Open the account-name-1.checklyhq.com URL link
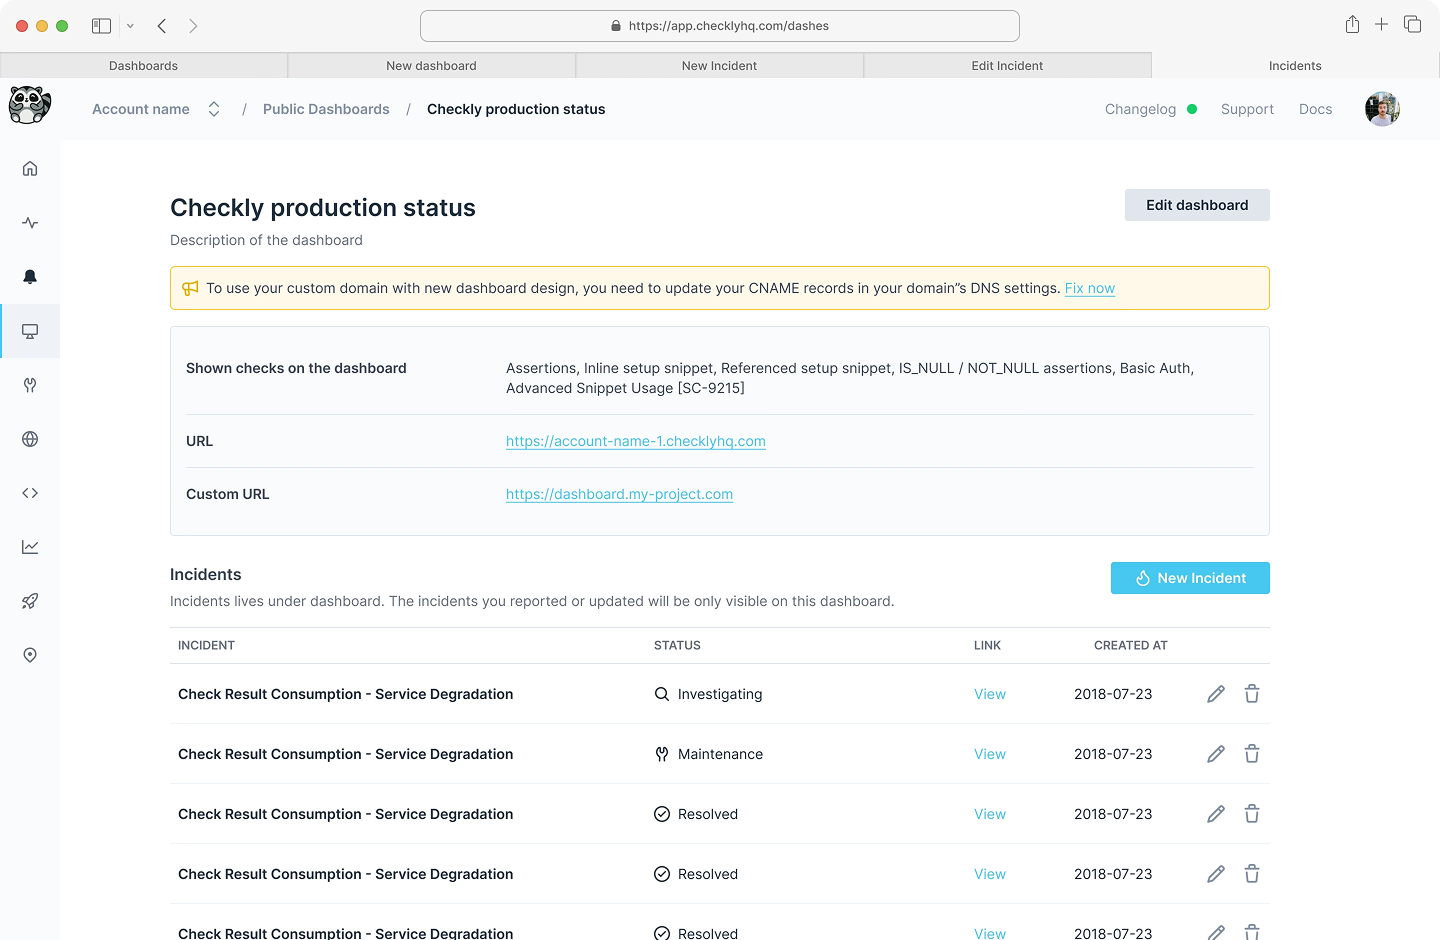This screenshot has height=940, width=1440. [x=636, y=441]
